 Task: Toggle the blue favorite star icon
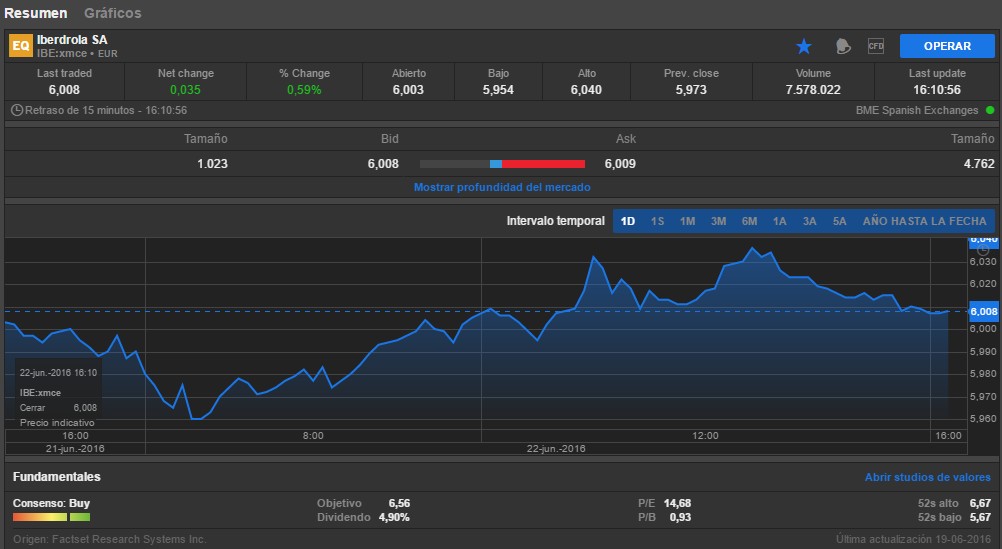tap(804, 46)
